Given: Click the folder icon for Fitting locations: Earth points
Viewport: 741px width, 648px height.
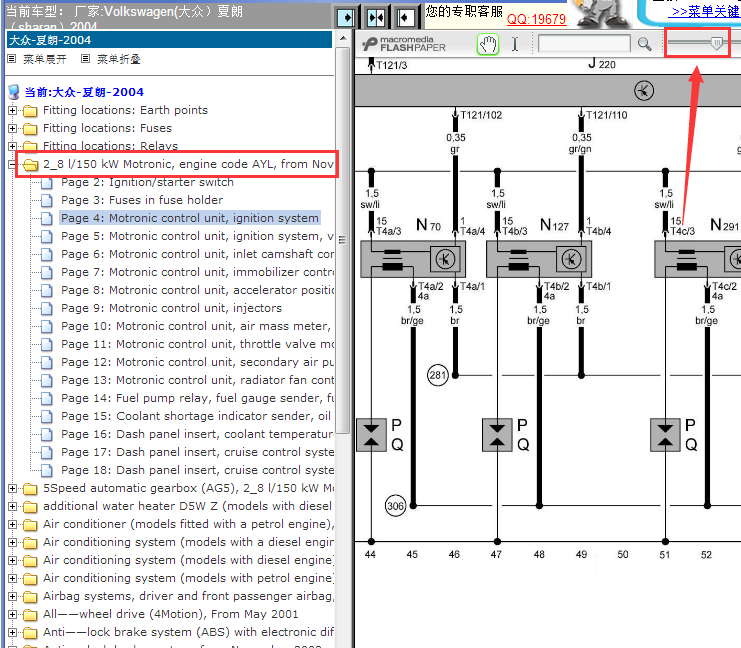Looking at the screenshot, I should pyautogui.click(x=30, y=111).
